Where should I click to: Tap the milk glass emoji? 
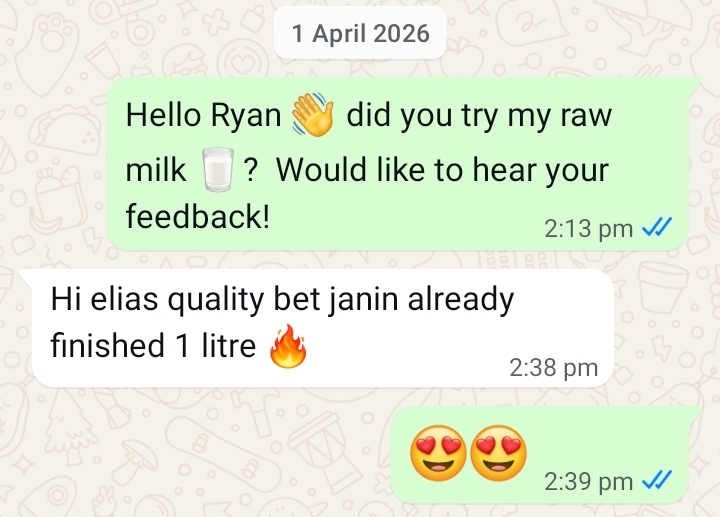(x=218, y=169)
